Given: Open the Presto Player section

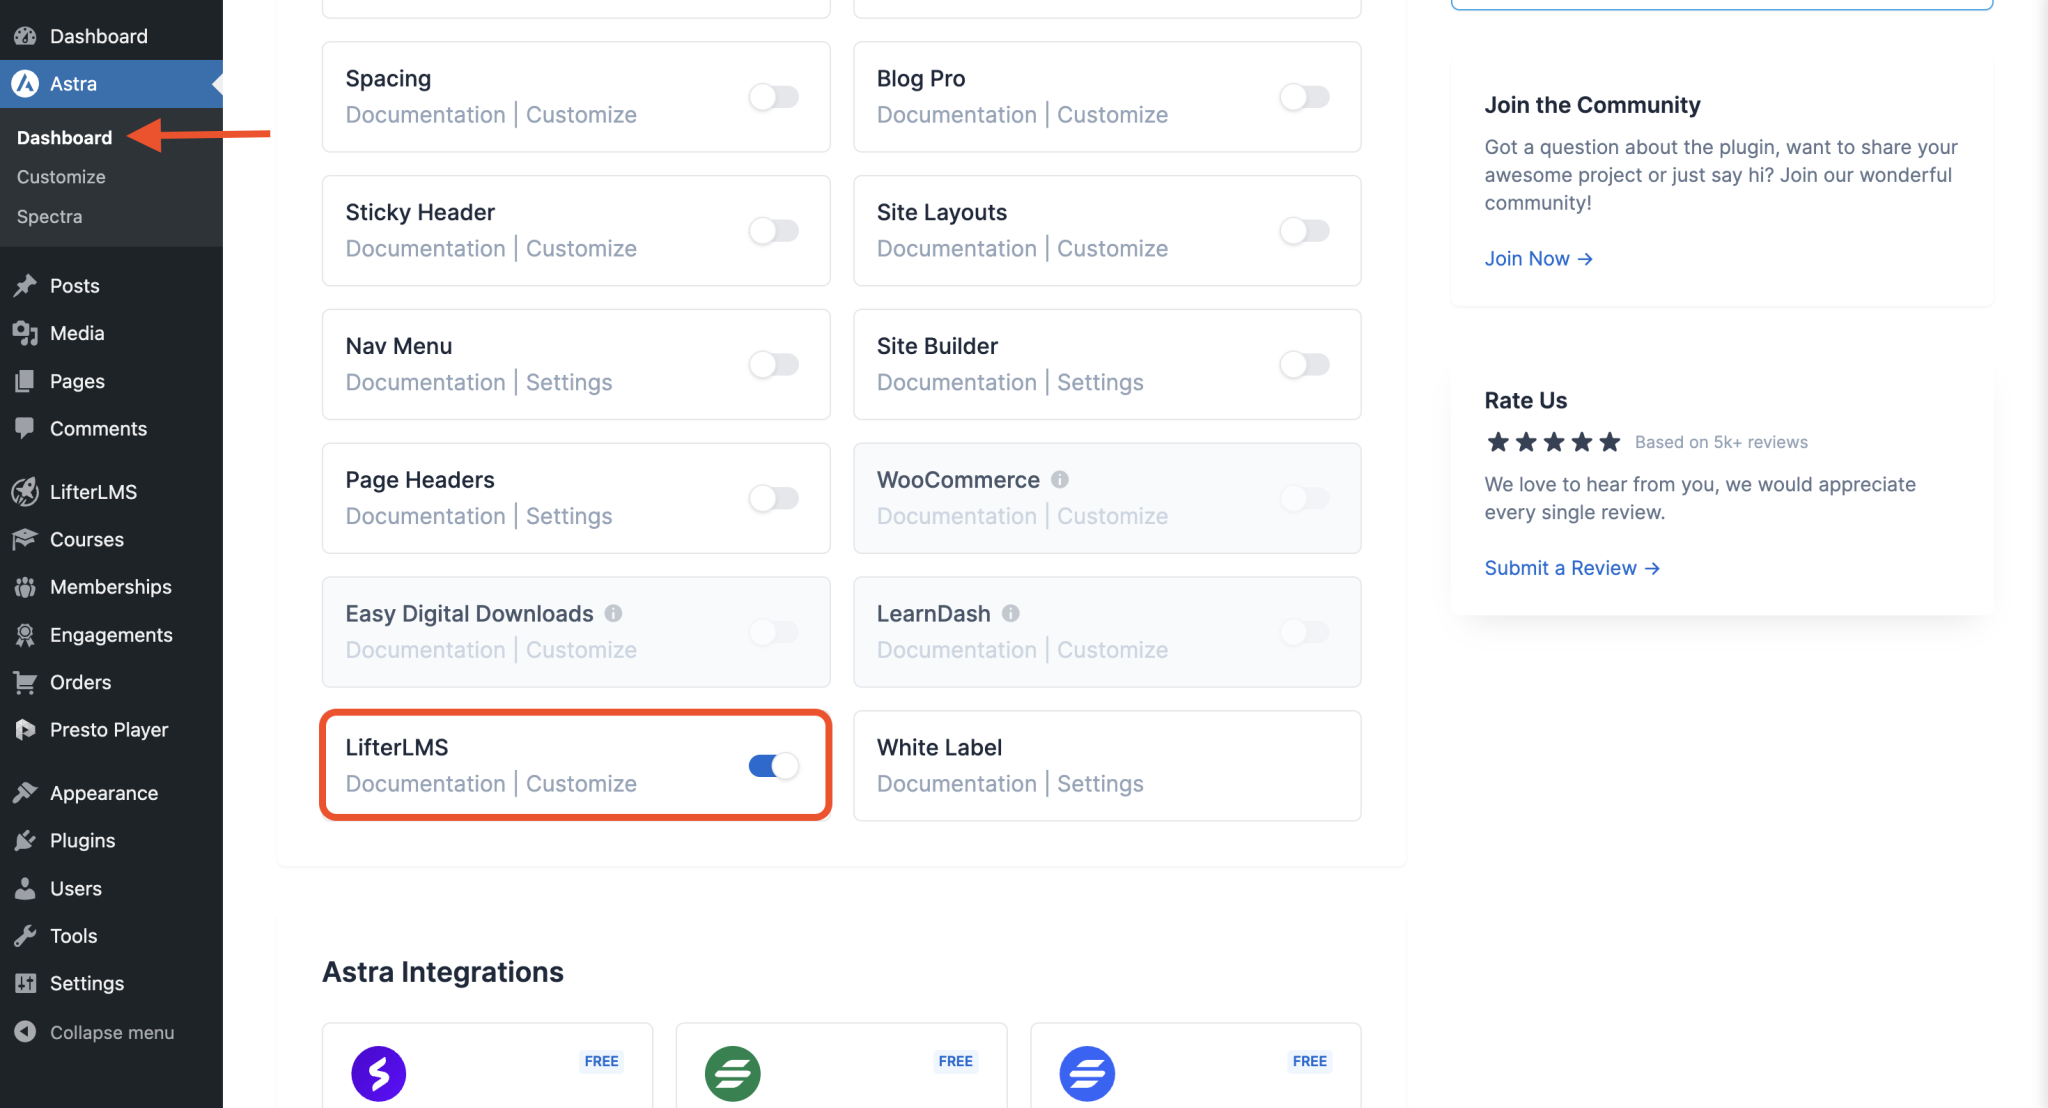Looking at the screenshot, I should tap(25, 729).
